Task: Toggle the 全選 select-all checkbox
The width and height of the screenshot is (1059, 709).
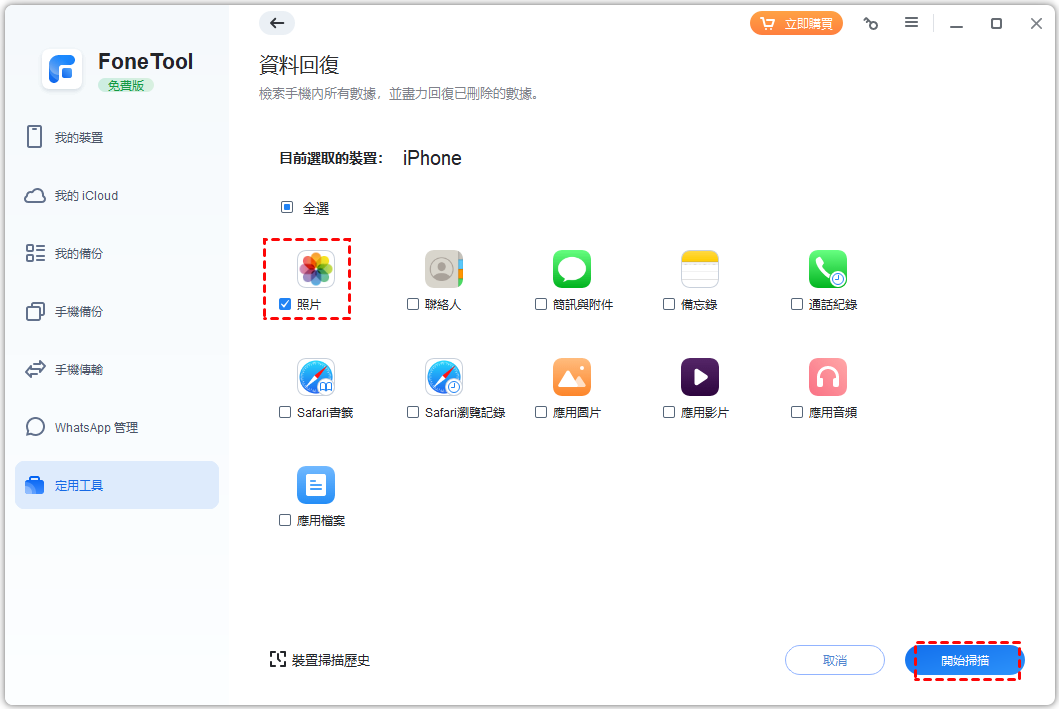Action: pos(287,208)
